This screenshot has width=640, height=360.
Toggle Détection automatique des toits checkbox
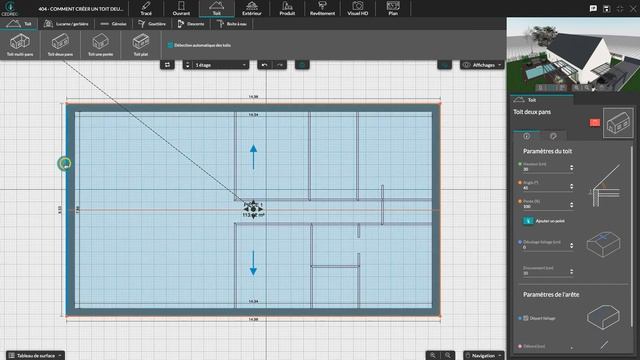point(170,45)
